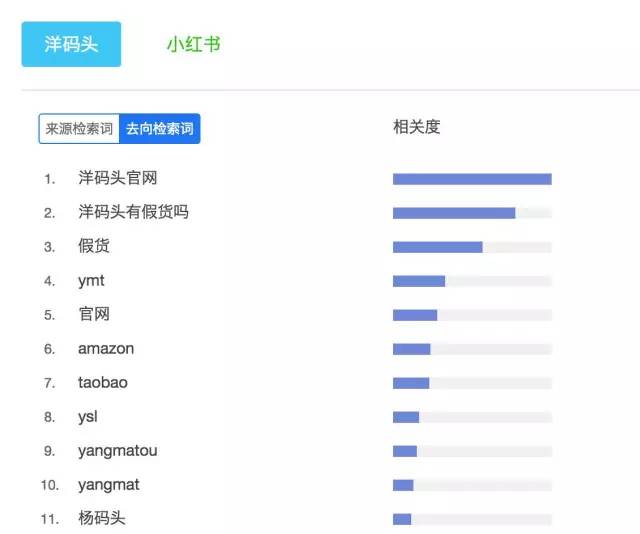Viewport: 640px width, 534px height.
Task: Select the 洋码头 tab
Action: click(x=71, y=44)
